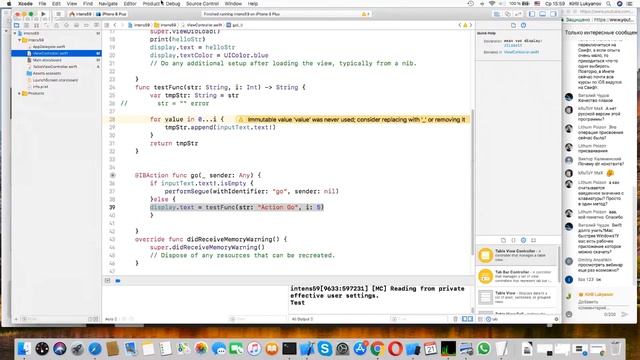Switch to the Version editor layout
The image size is (640, 360).
click(518, 14)
